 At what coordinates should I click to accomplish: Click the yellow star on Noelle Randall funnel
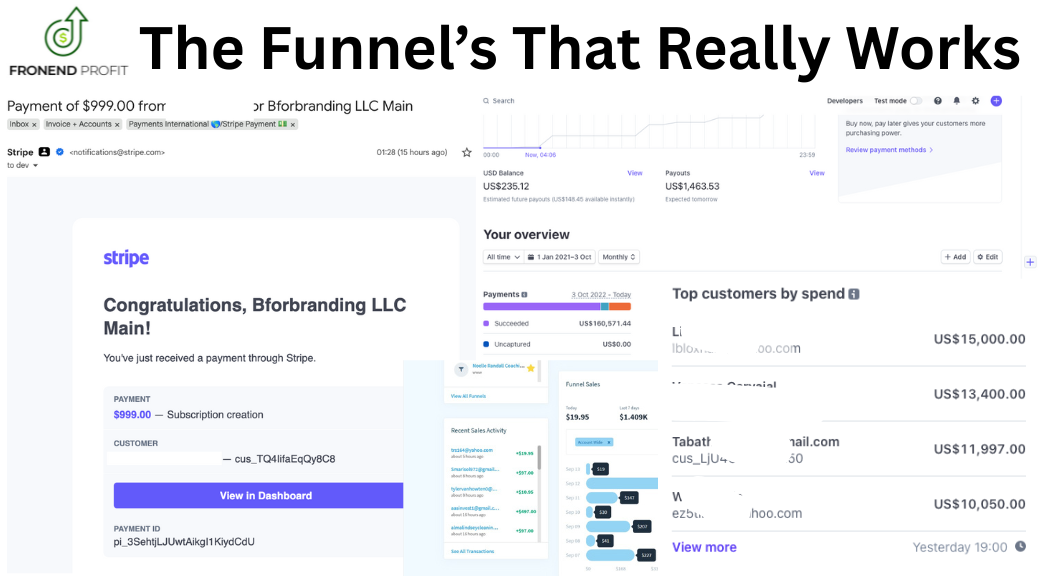531,368
